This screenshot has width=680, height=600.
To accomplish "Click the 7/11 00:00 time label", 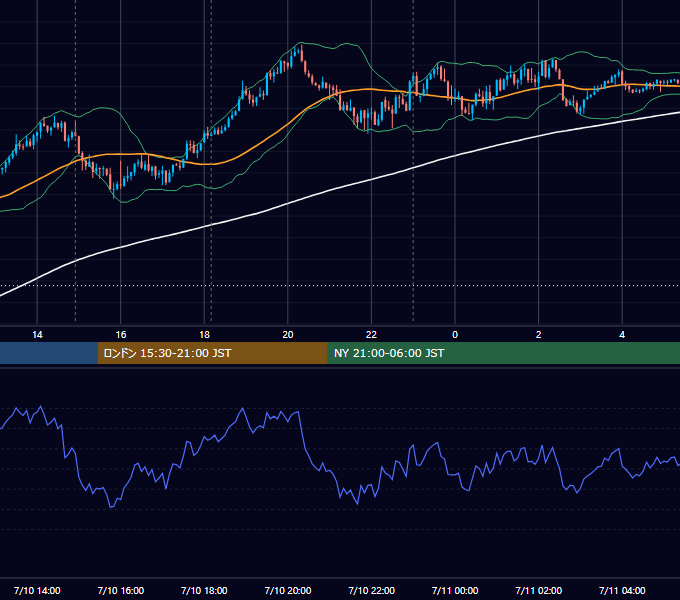I will pos(455,590).
